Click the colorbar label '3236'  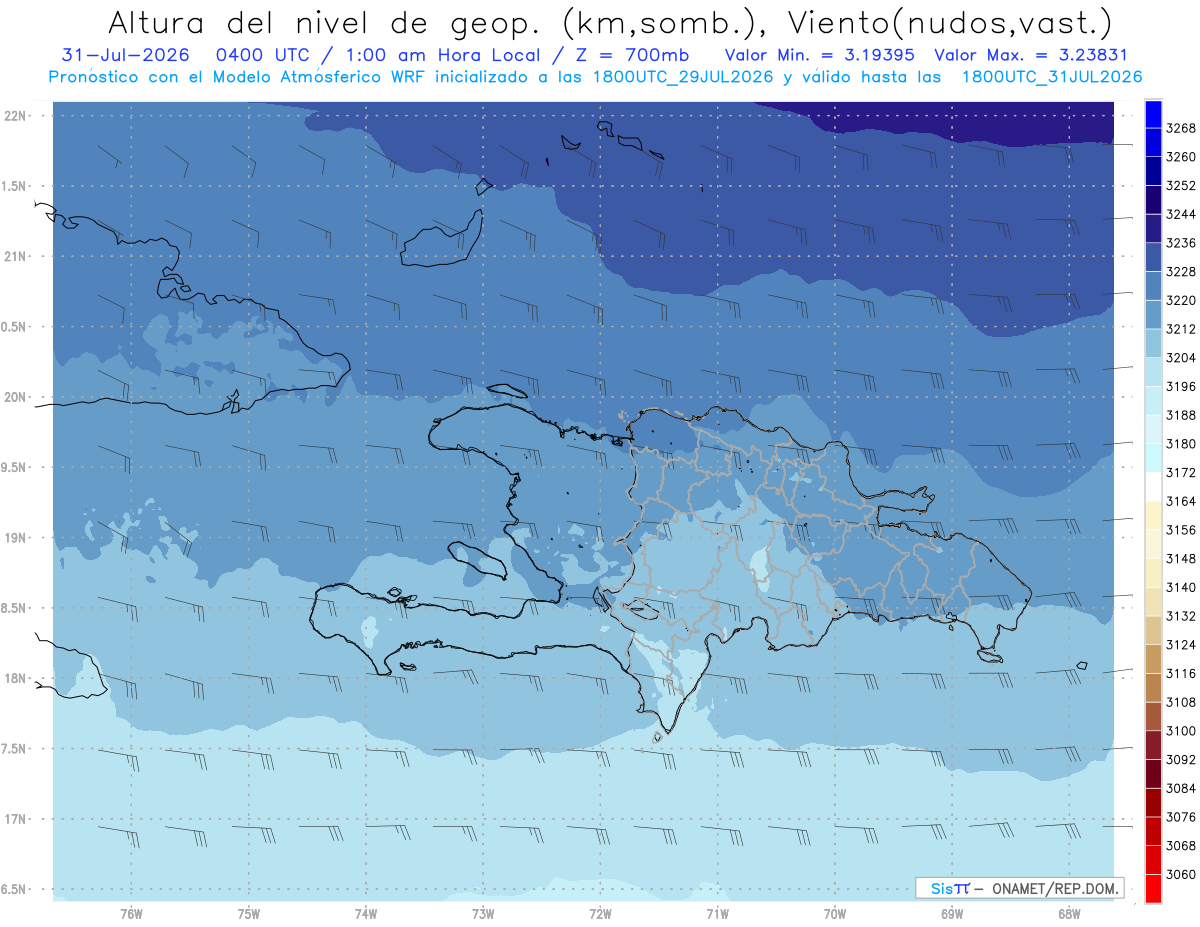1181,243
